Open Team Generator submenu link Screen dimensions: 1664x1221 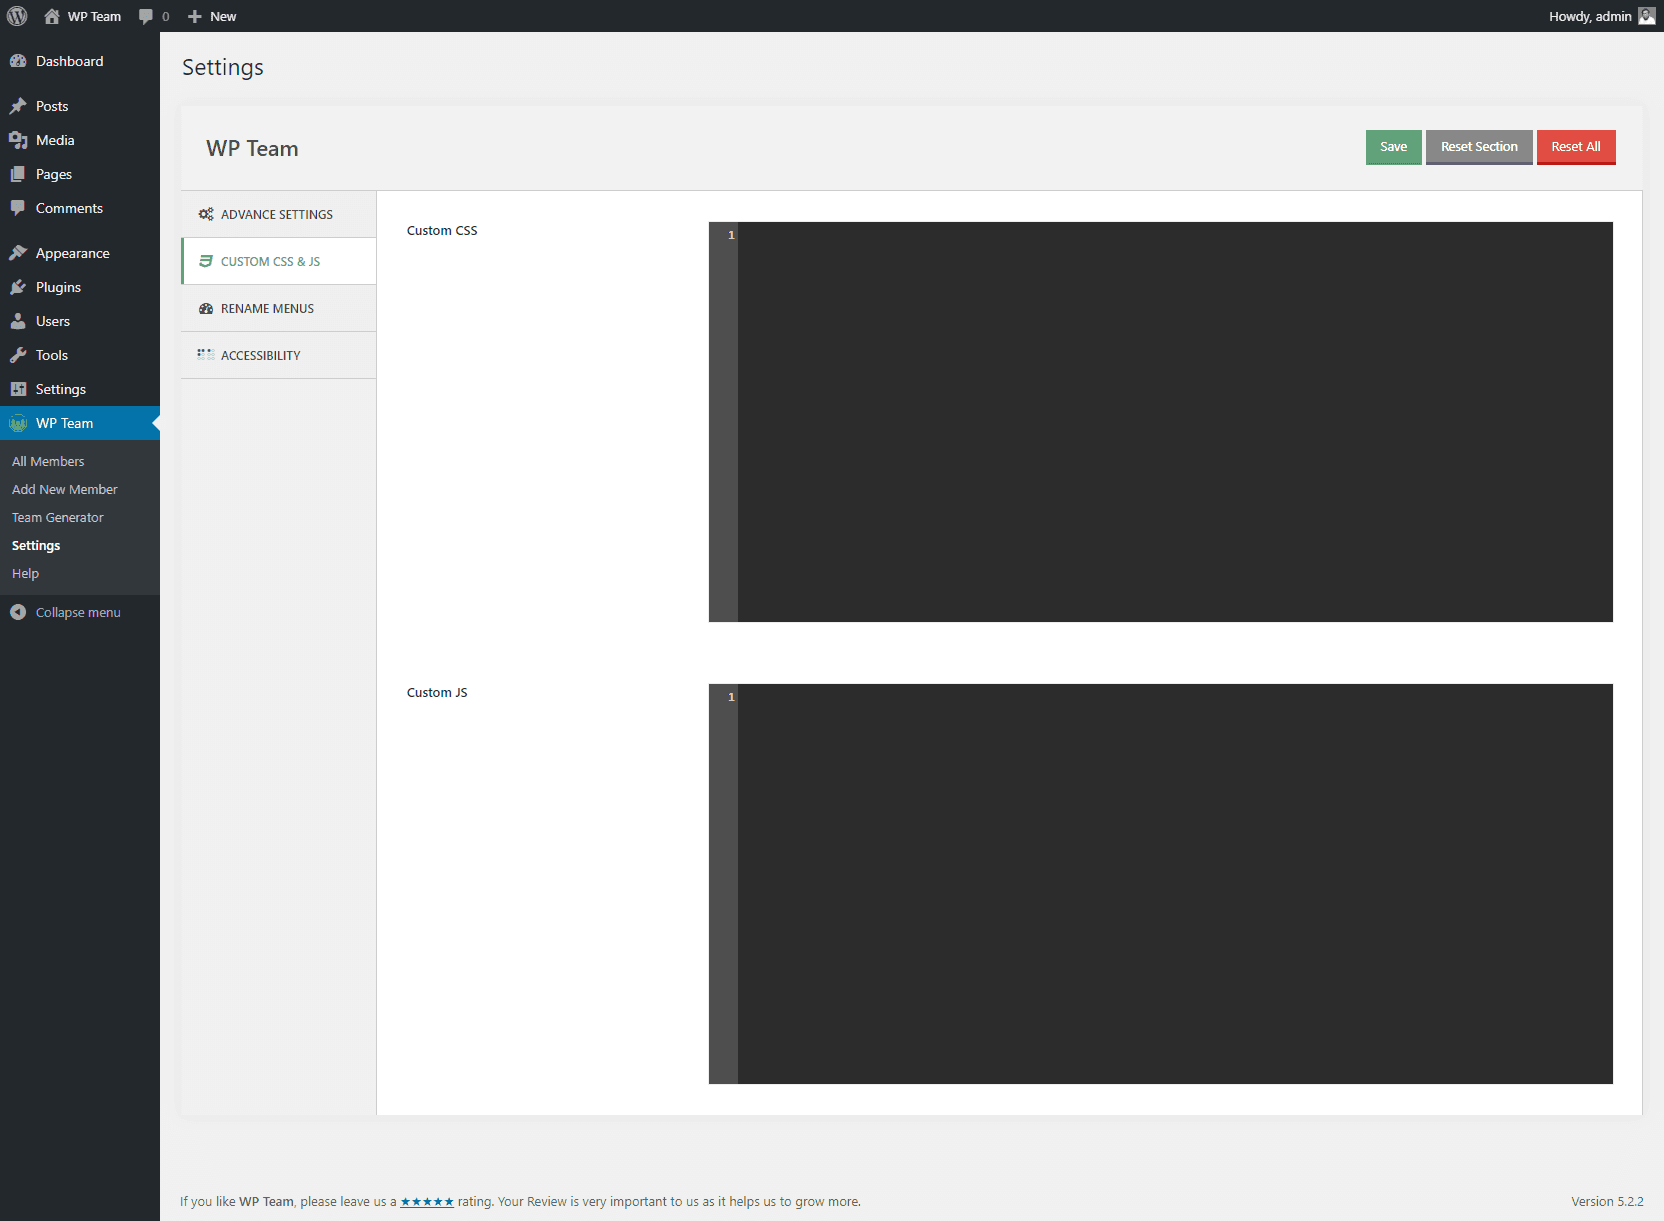(58, 517)
